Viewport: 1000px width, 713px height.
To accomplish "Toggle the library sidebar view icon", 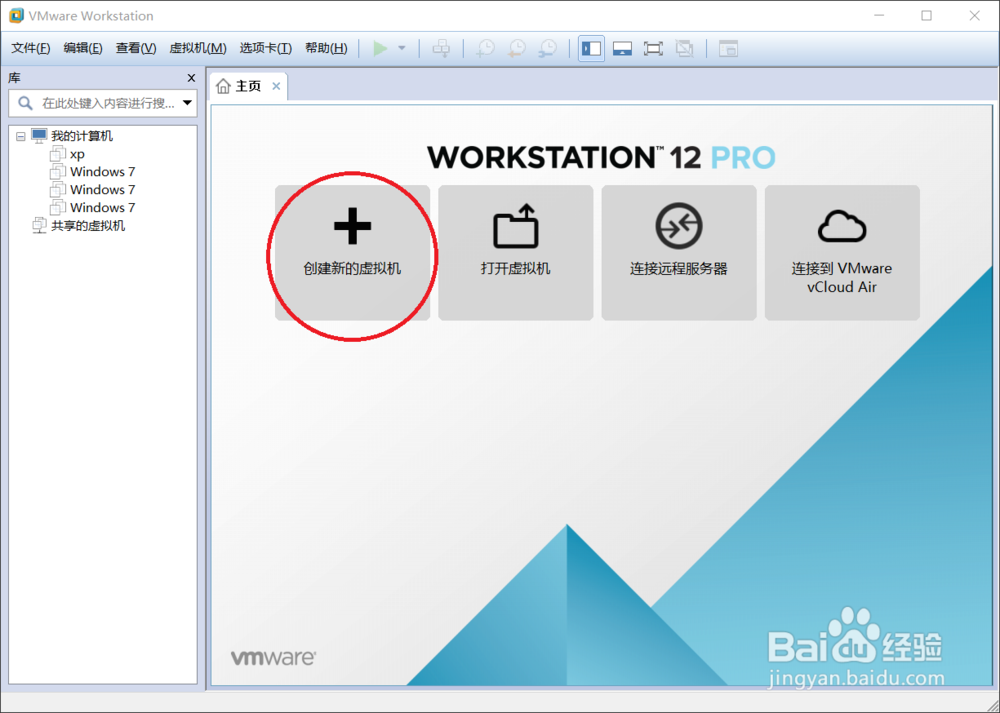I will tap(591, 48).
